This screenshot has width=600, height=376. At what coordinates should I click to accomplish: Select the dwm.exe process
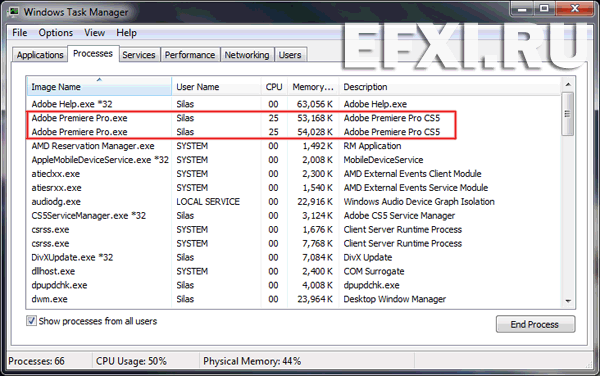293,299
